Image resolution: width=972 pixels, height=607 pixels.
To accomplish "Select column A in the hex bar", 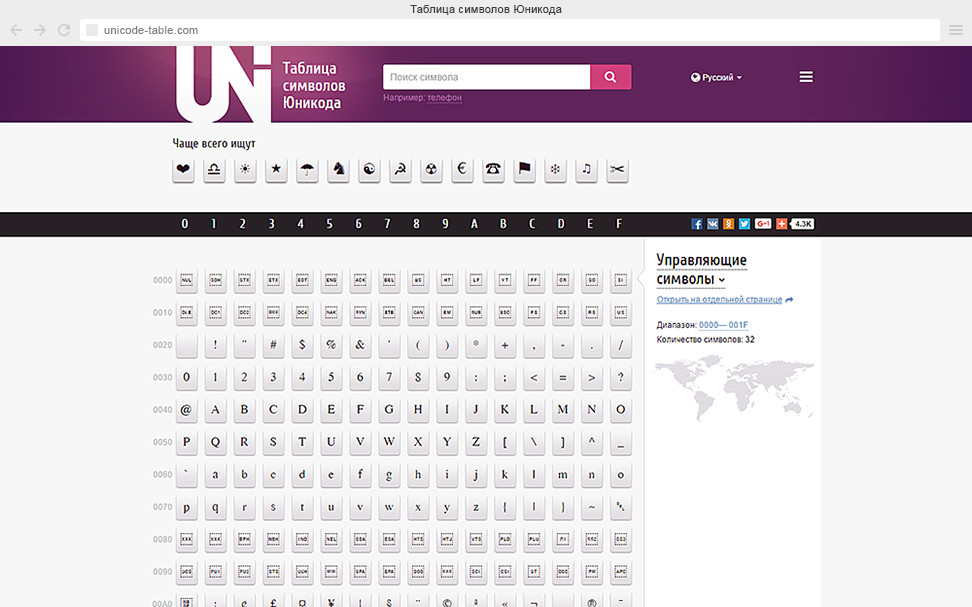I will point(474,224).
